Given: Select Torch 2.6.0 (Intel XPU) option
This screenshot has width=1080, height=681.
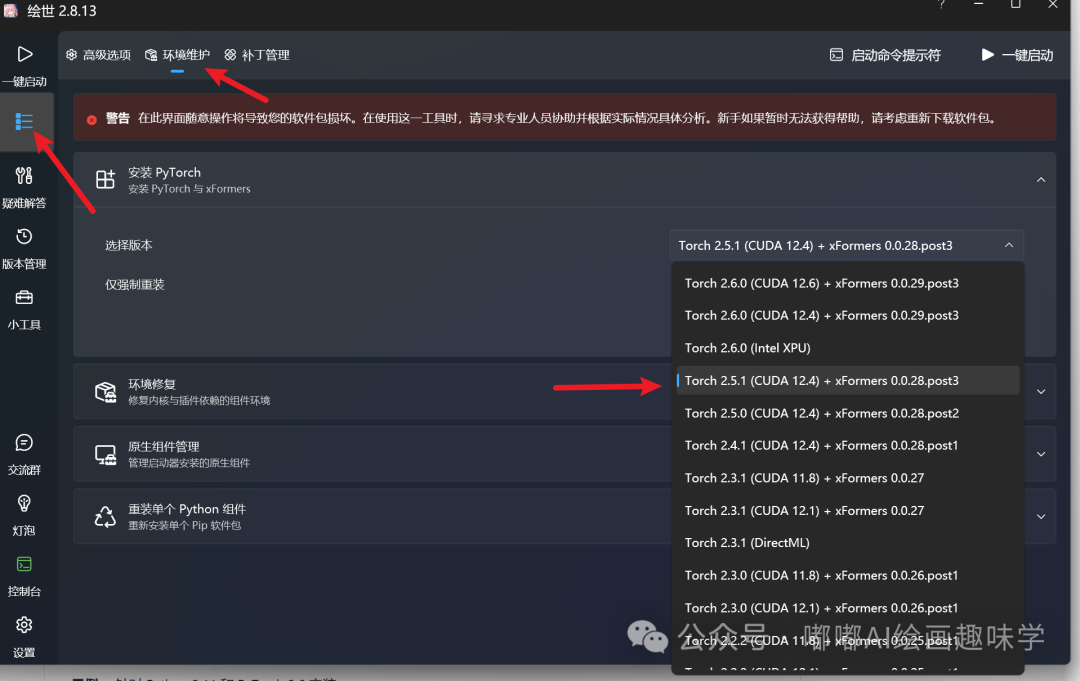Looking at the screenshot, I should (848, 348).
